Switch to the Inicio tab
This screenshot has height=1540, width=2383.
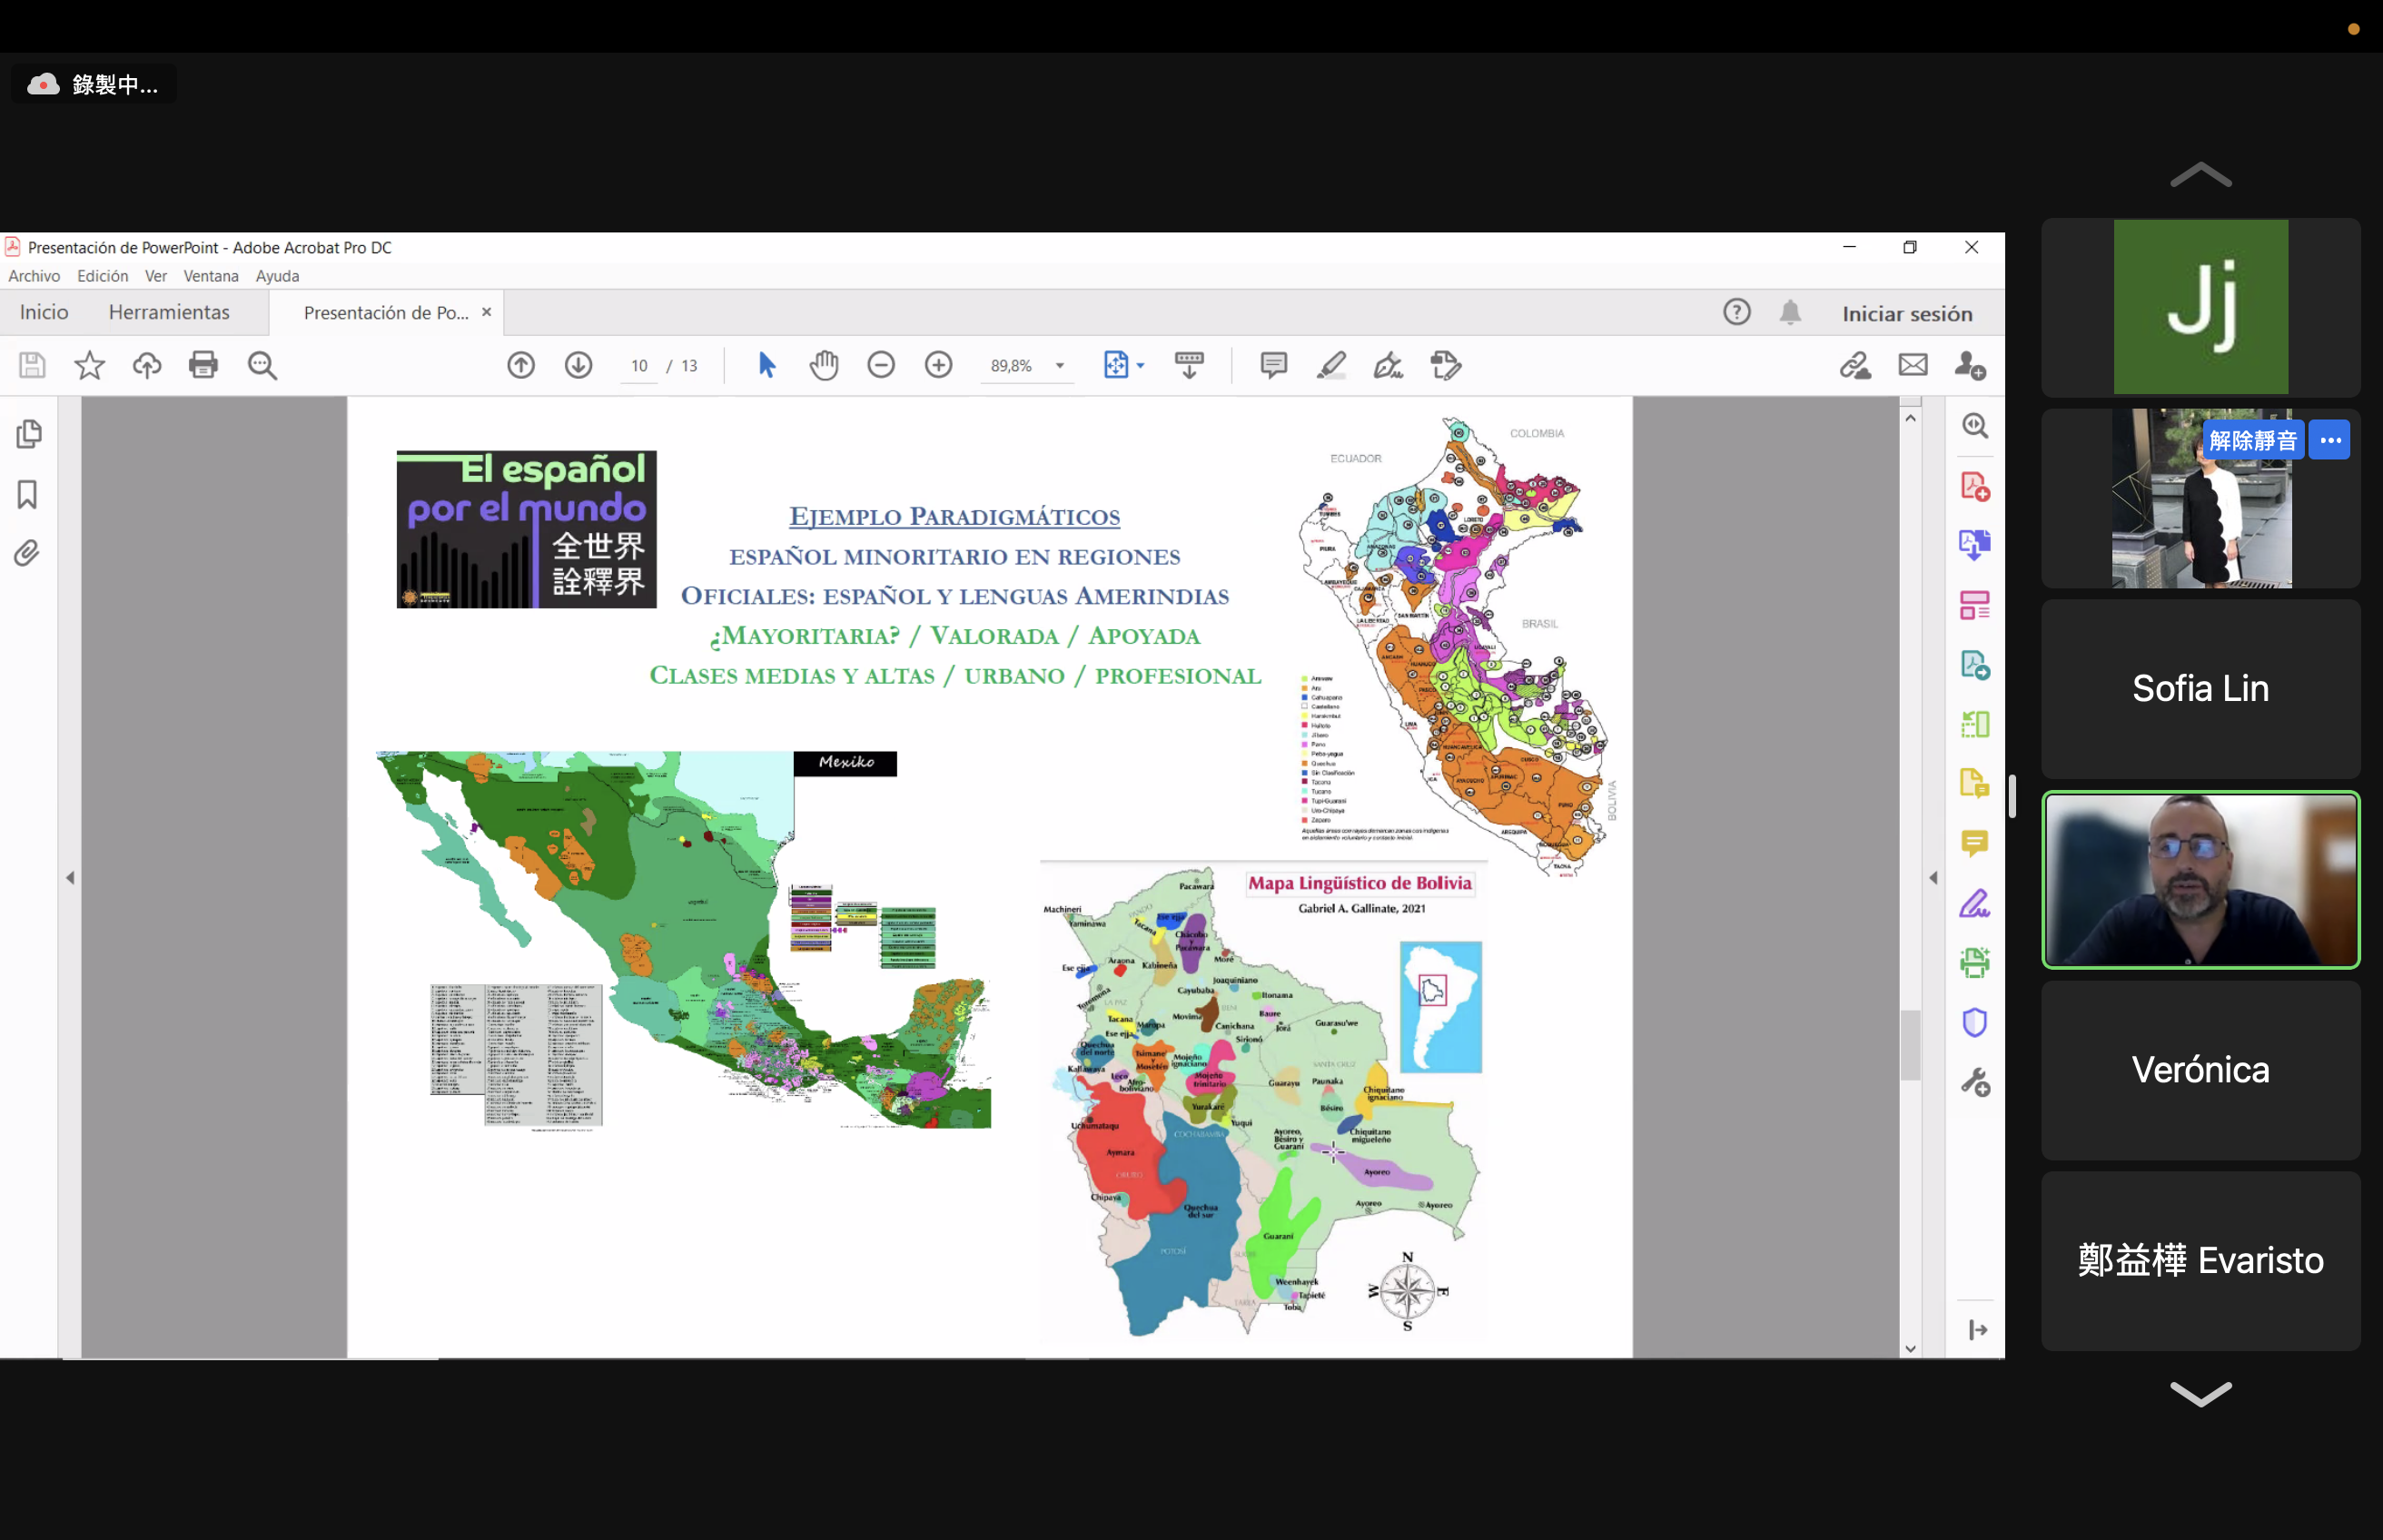click(x=44, y=312)
